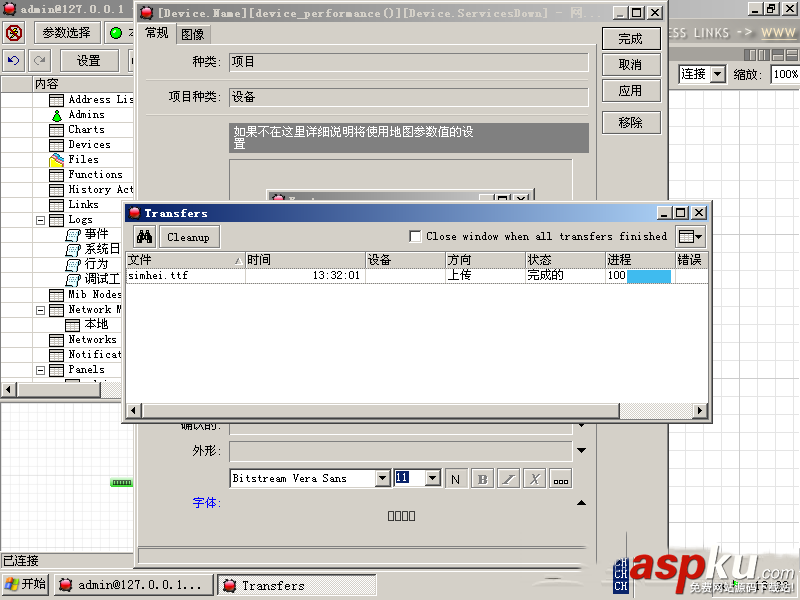Click the 缩放 100% zoom field
This screenshot has height=600, width=800.
tap(785, 74)
